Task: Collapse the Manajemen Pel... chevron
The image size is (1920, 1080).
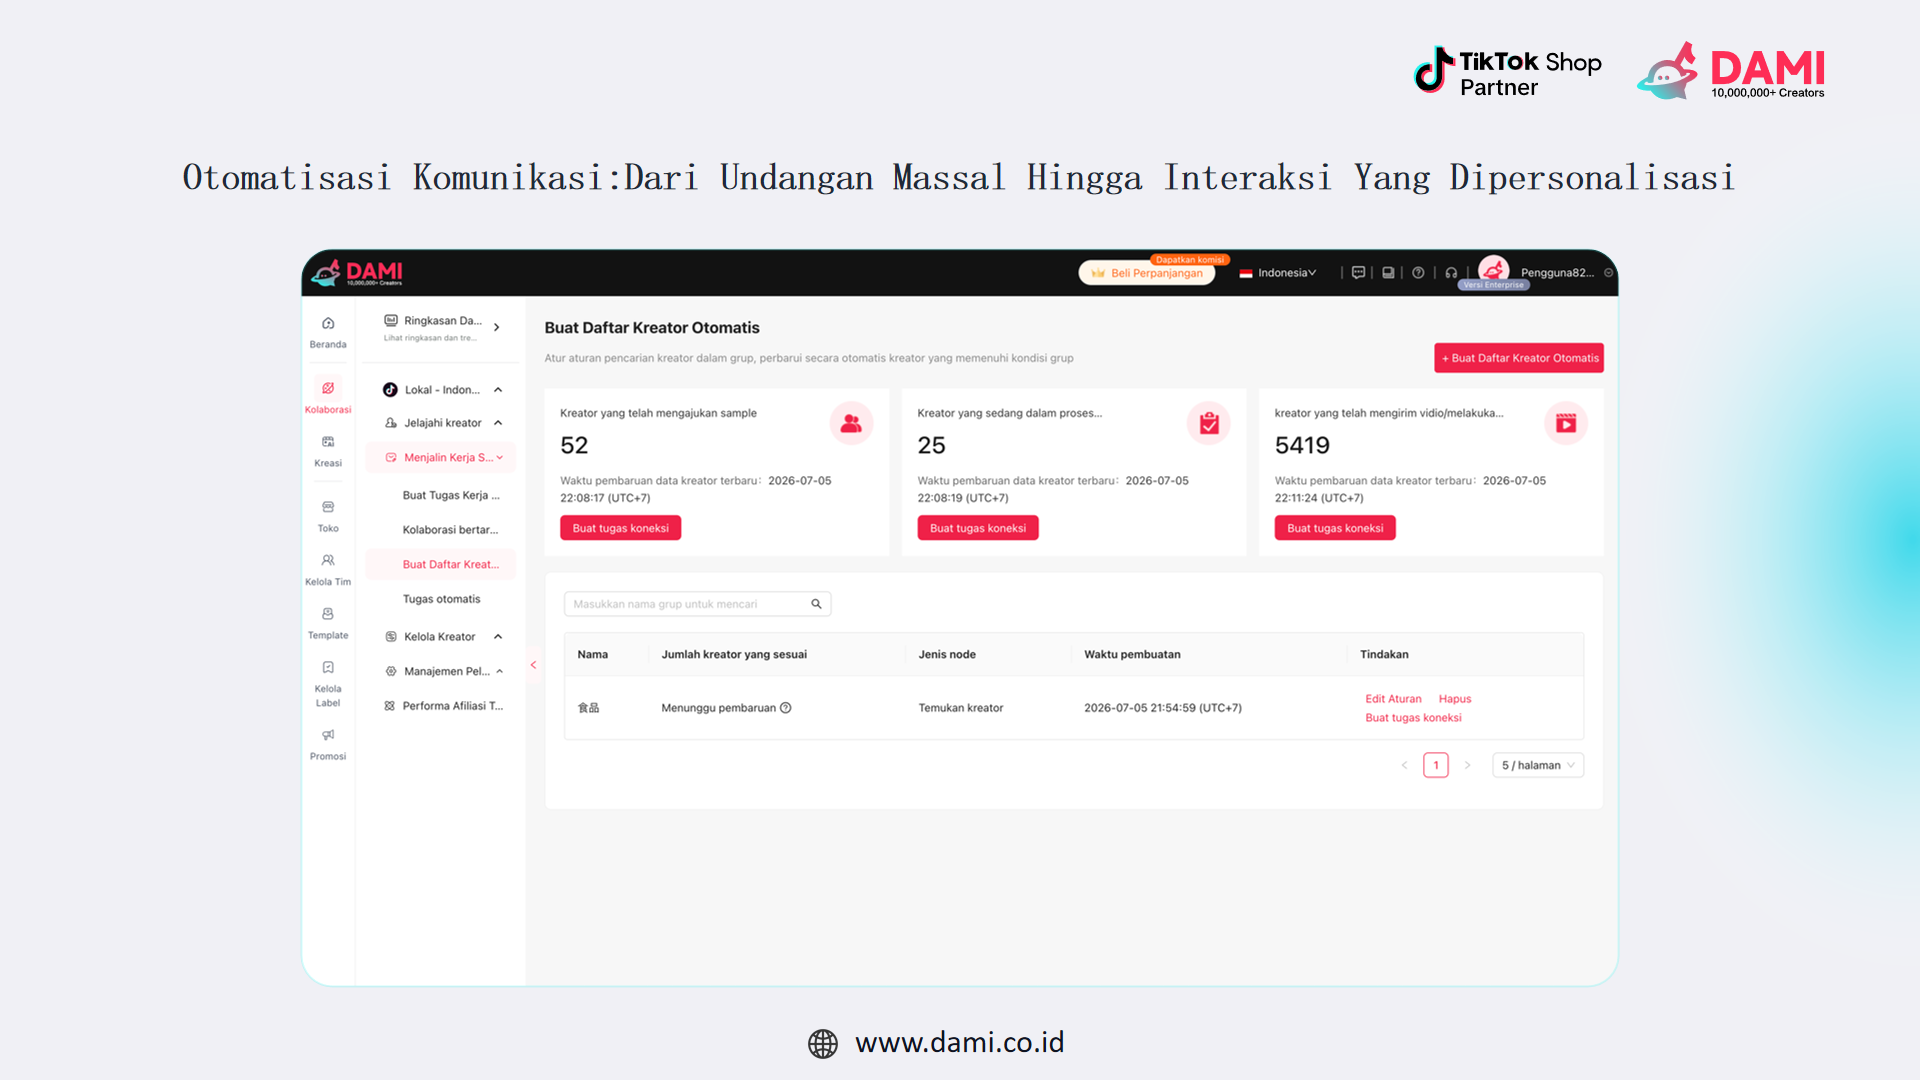Action: (500, 672)
